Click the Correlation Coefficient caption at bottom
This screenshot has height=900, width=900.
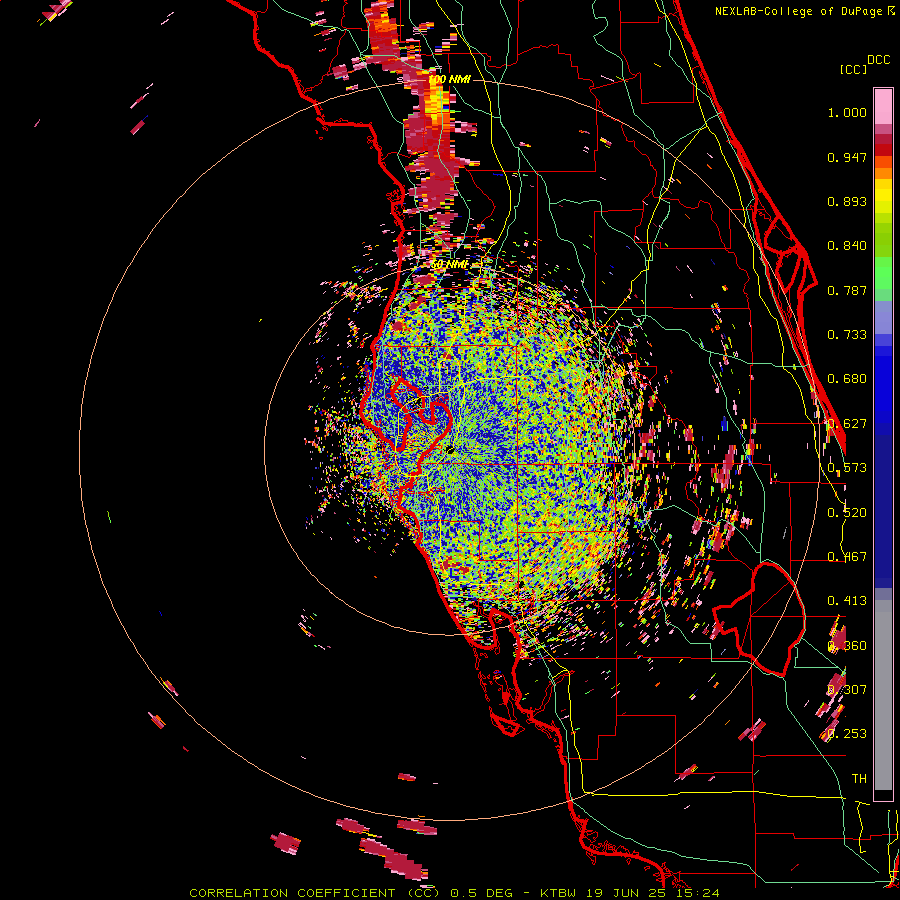tap(454, 893)
